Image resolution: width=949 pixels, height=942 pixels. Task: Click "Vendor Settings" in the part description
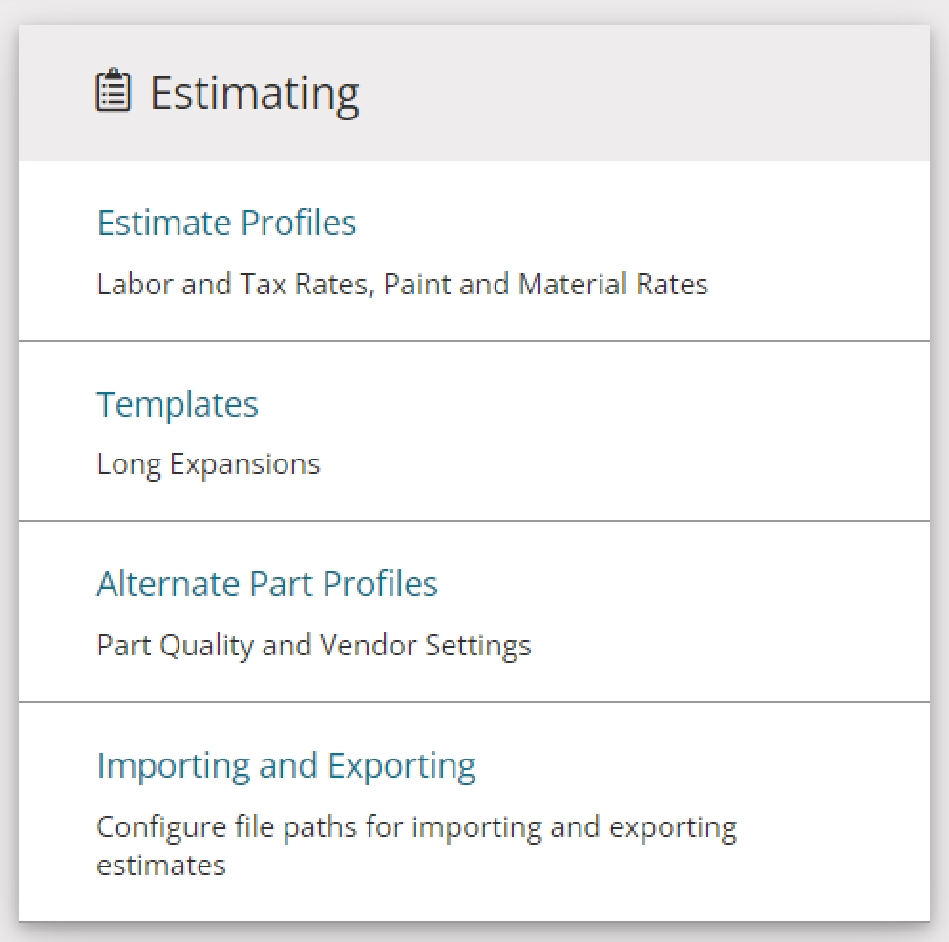pyautogui.click(x=425, y=645)
